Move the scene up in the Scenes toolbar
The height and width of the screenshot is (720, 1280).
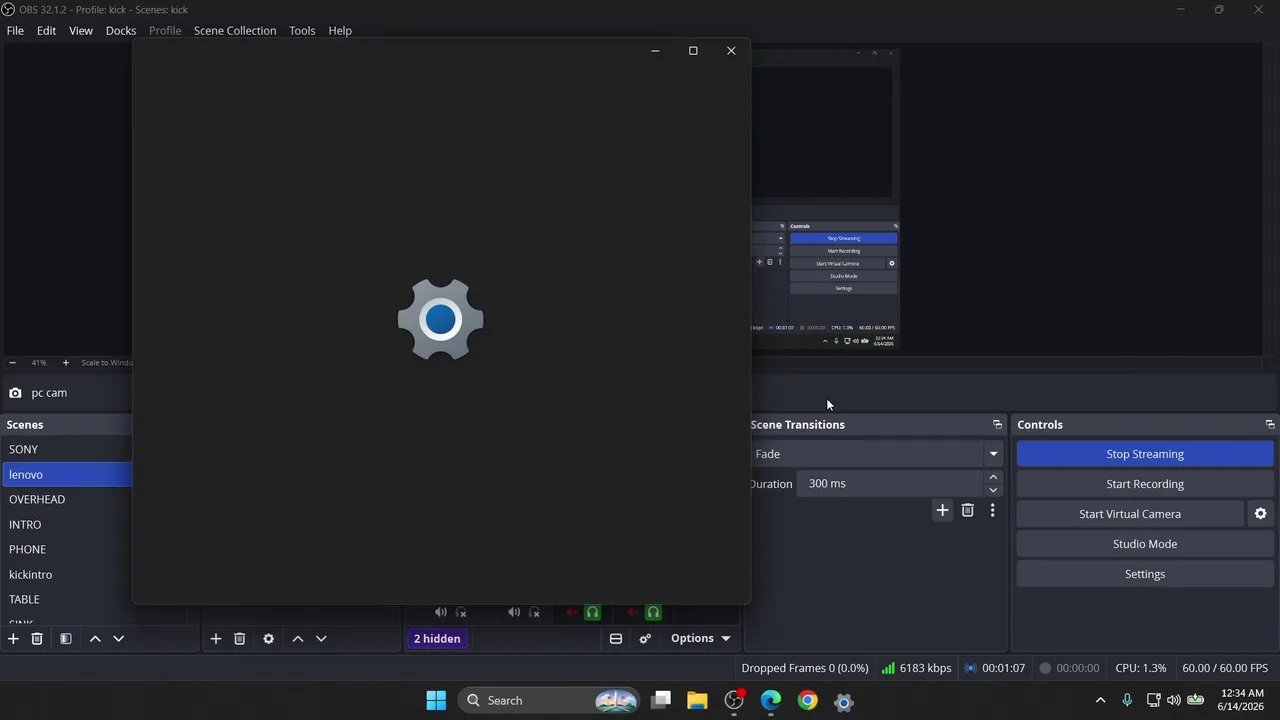(x=95, y=638)
